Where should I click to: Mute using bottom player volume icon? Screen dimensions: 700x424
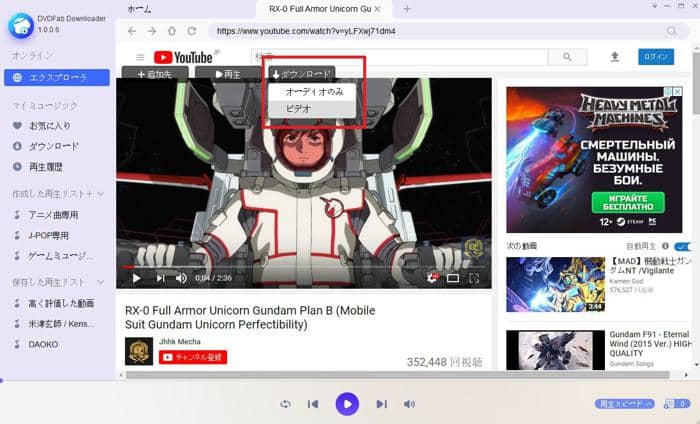point(409,404)
